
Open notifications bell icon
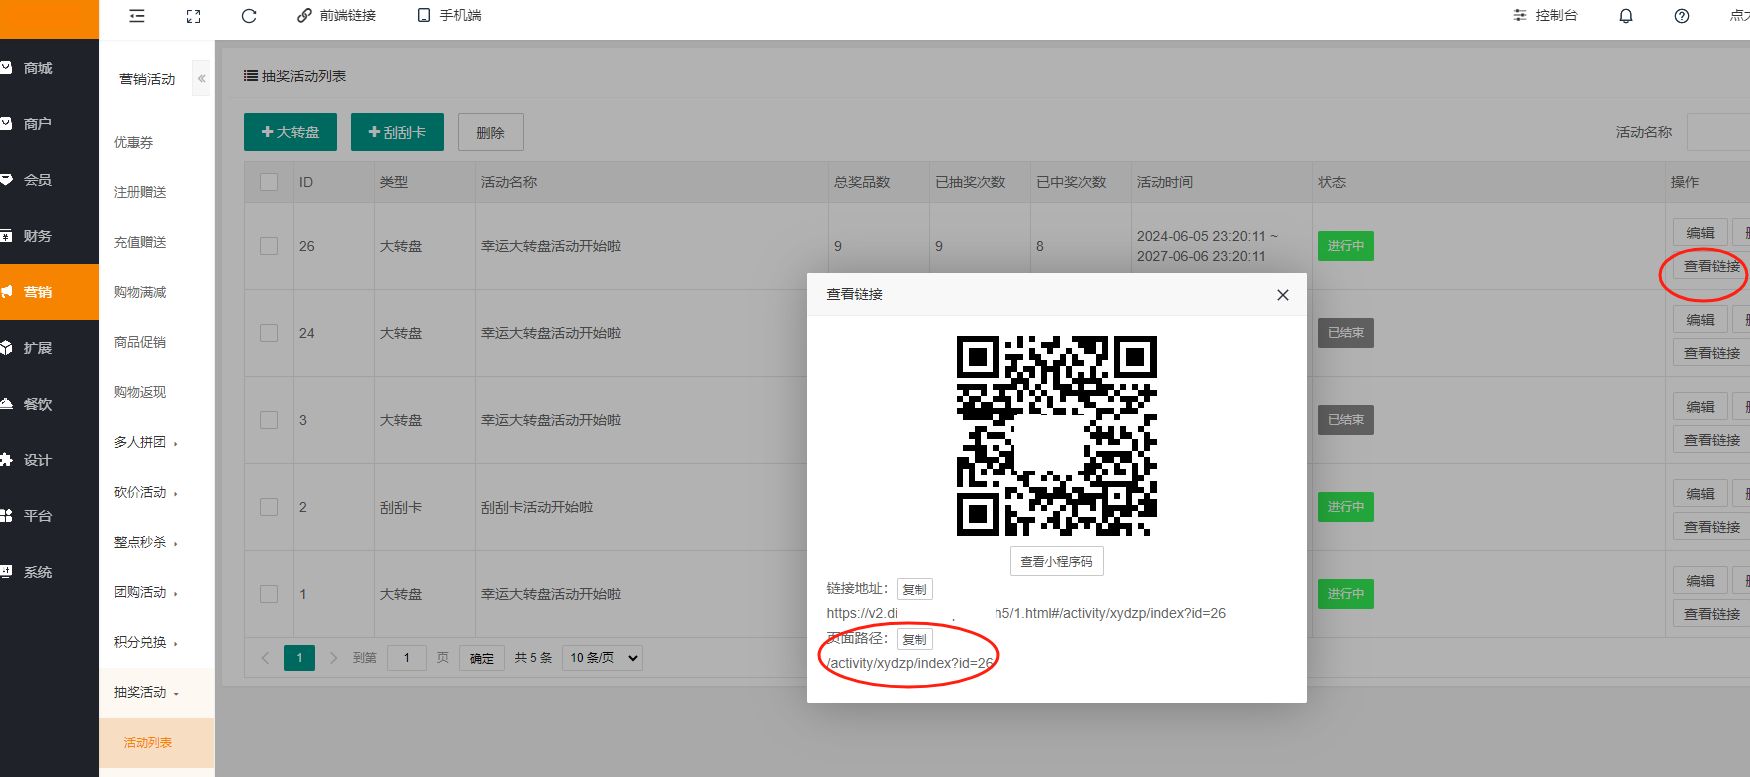[x=1626, y=16]
